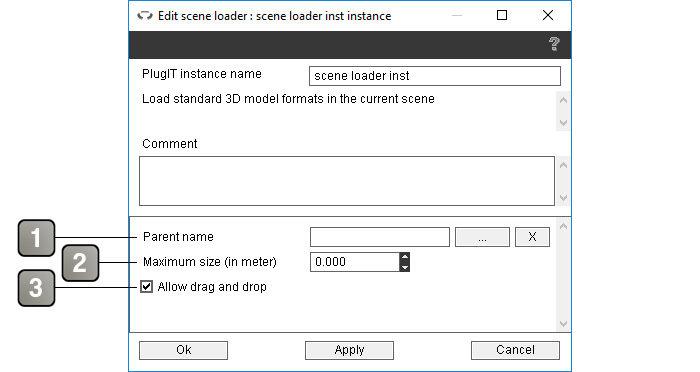Cancel editing the scene loader
The height and width of the screenshot is (372, 700).
[515, 350]
